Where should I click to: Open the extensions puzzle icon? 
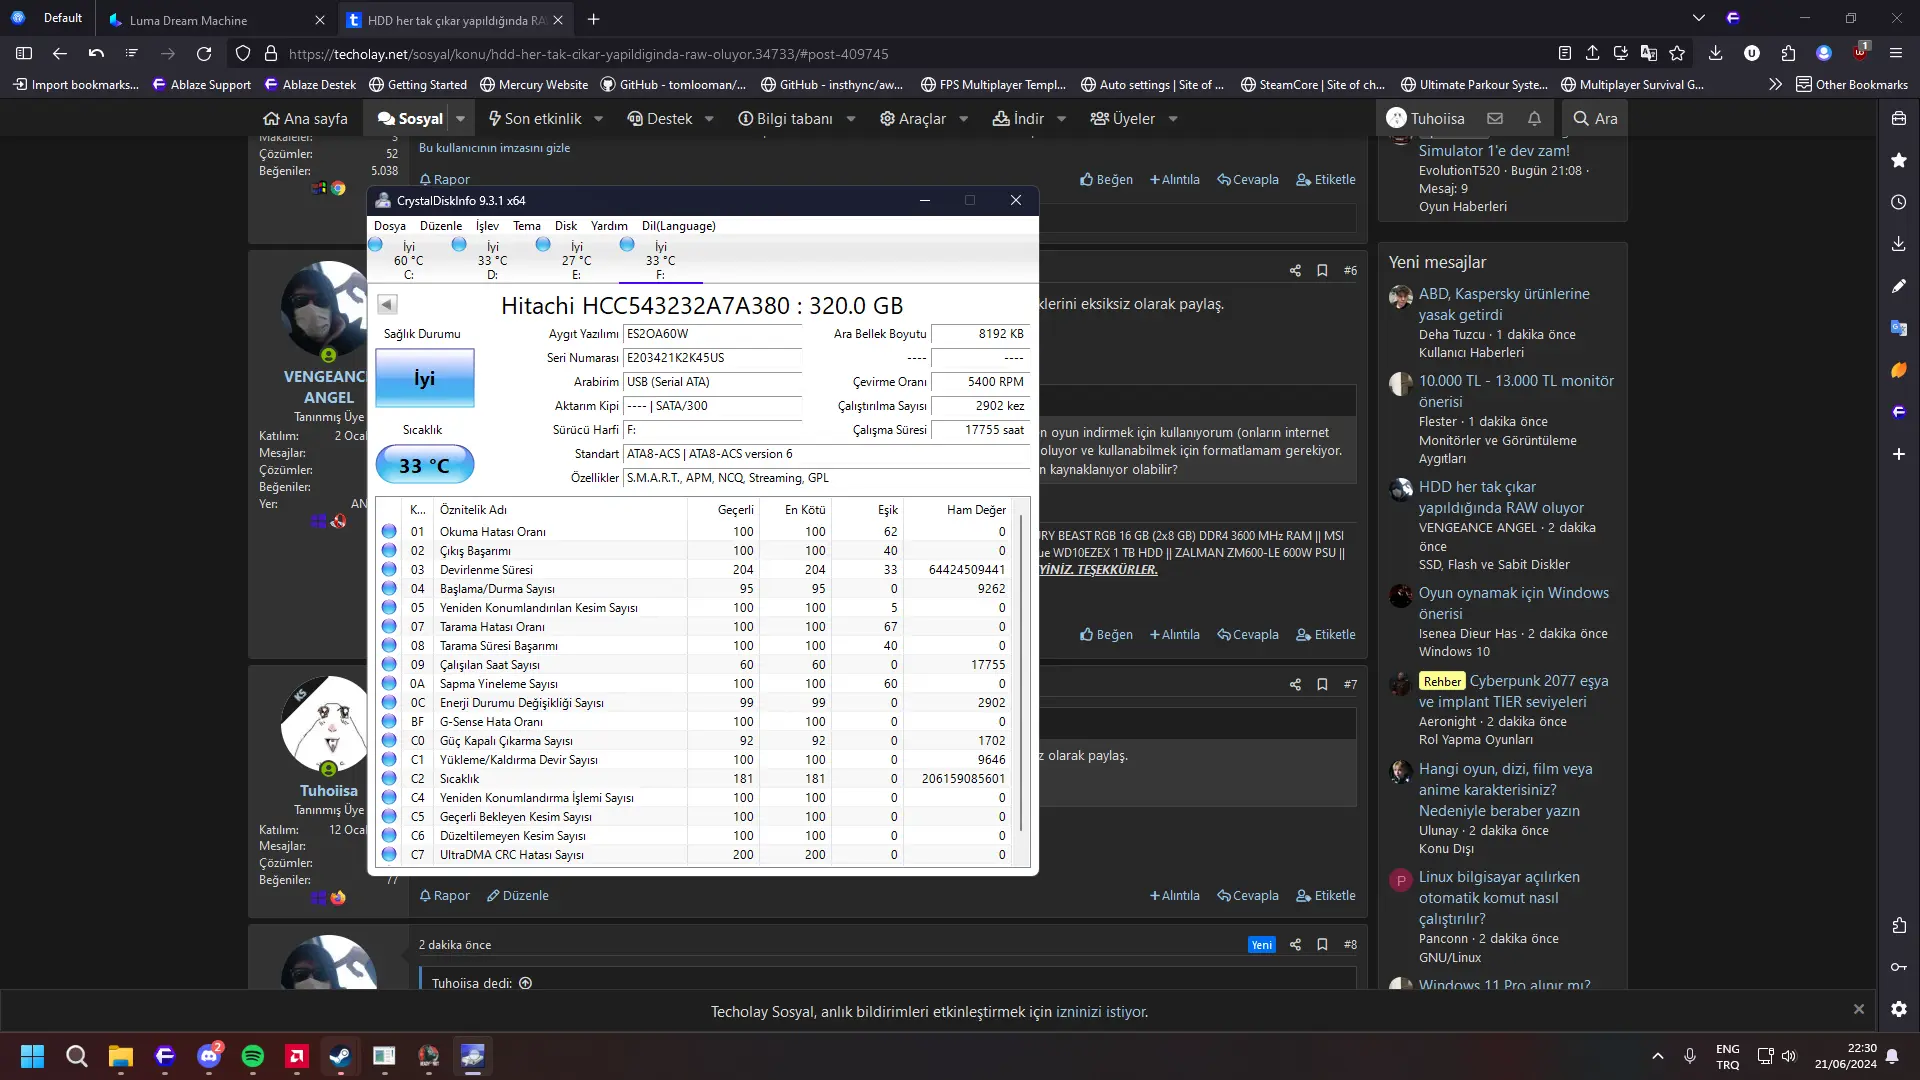[1788, 54]
